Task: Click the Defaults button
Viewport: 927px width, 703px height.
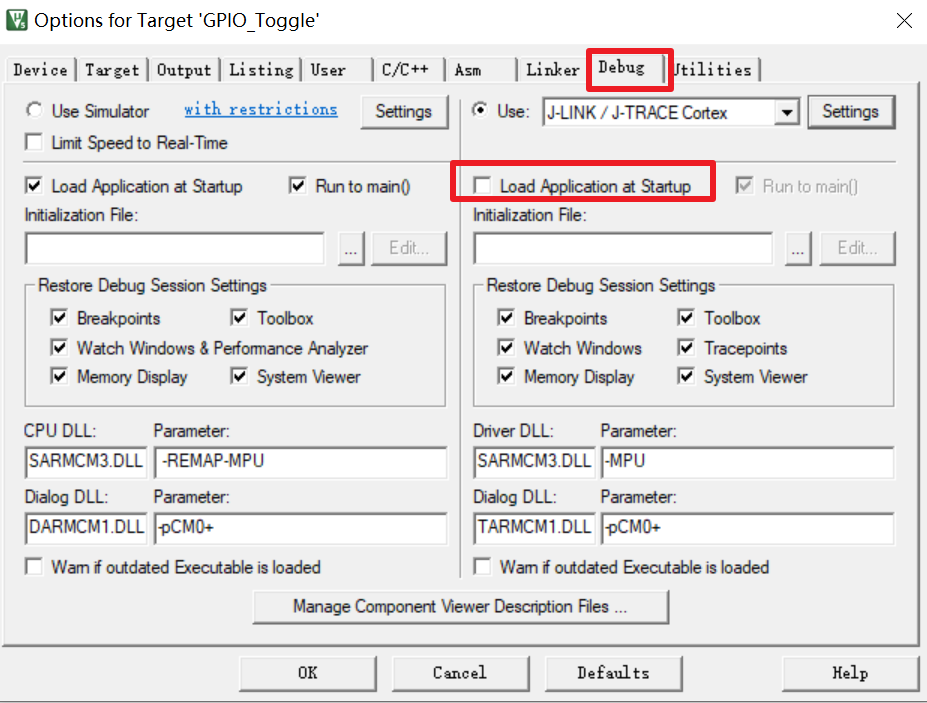Action: (613, 673)
